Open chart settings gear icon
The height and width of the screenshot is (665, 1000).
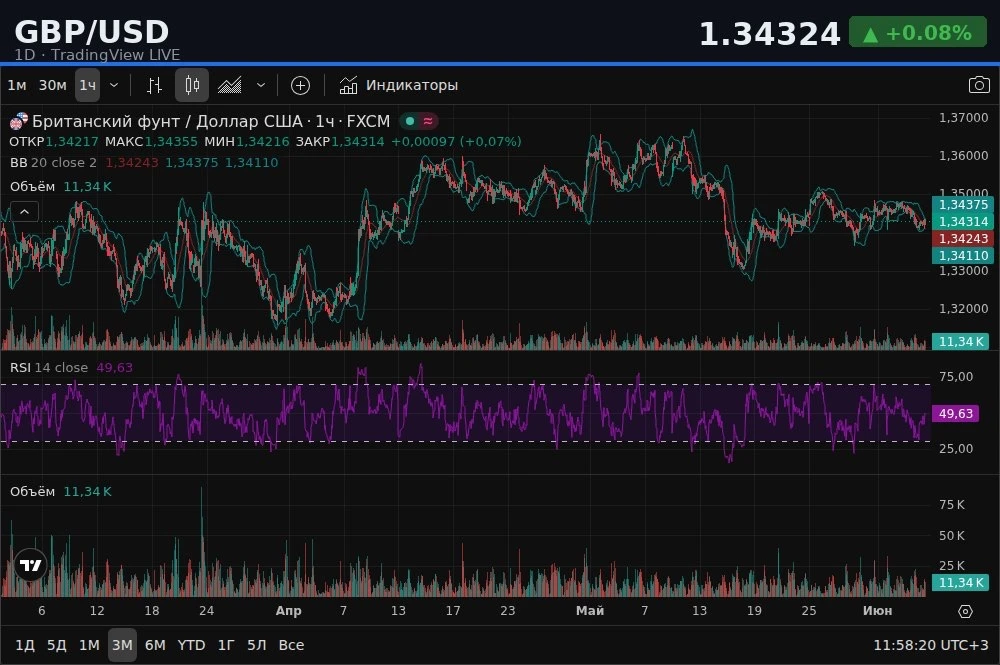(x=966, y=611)
